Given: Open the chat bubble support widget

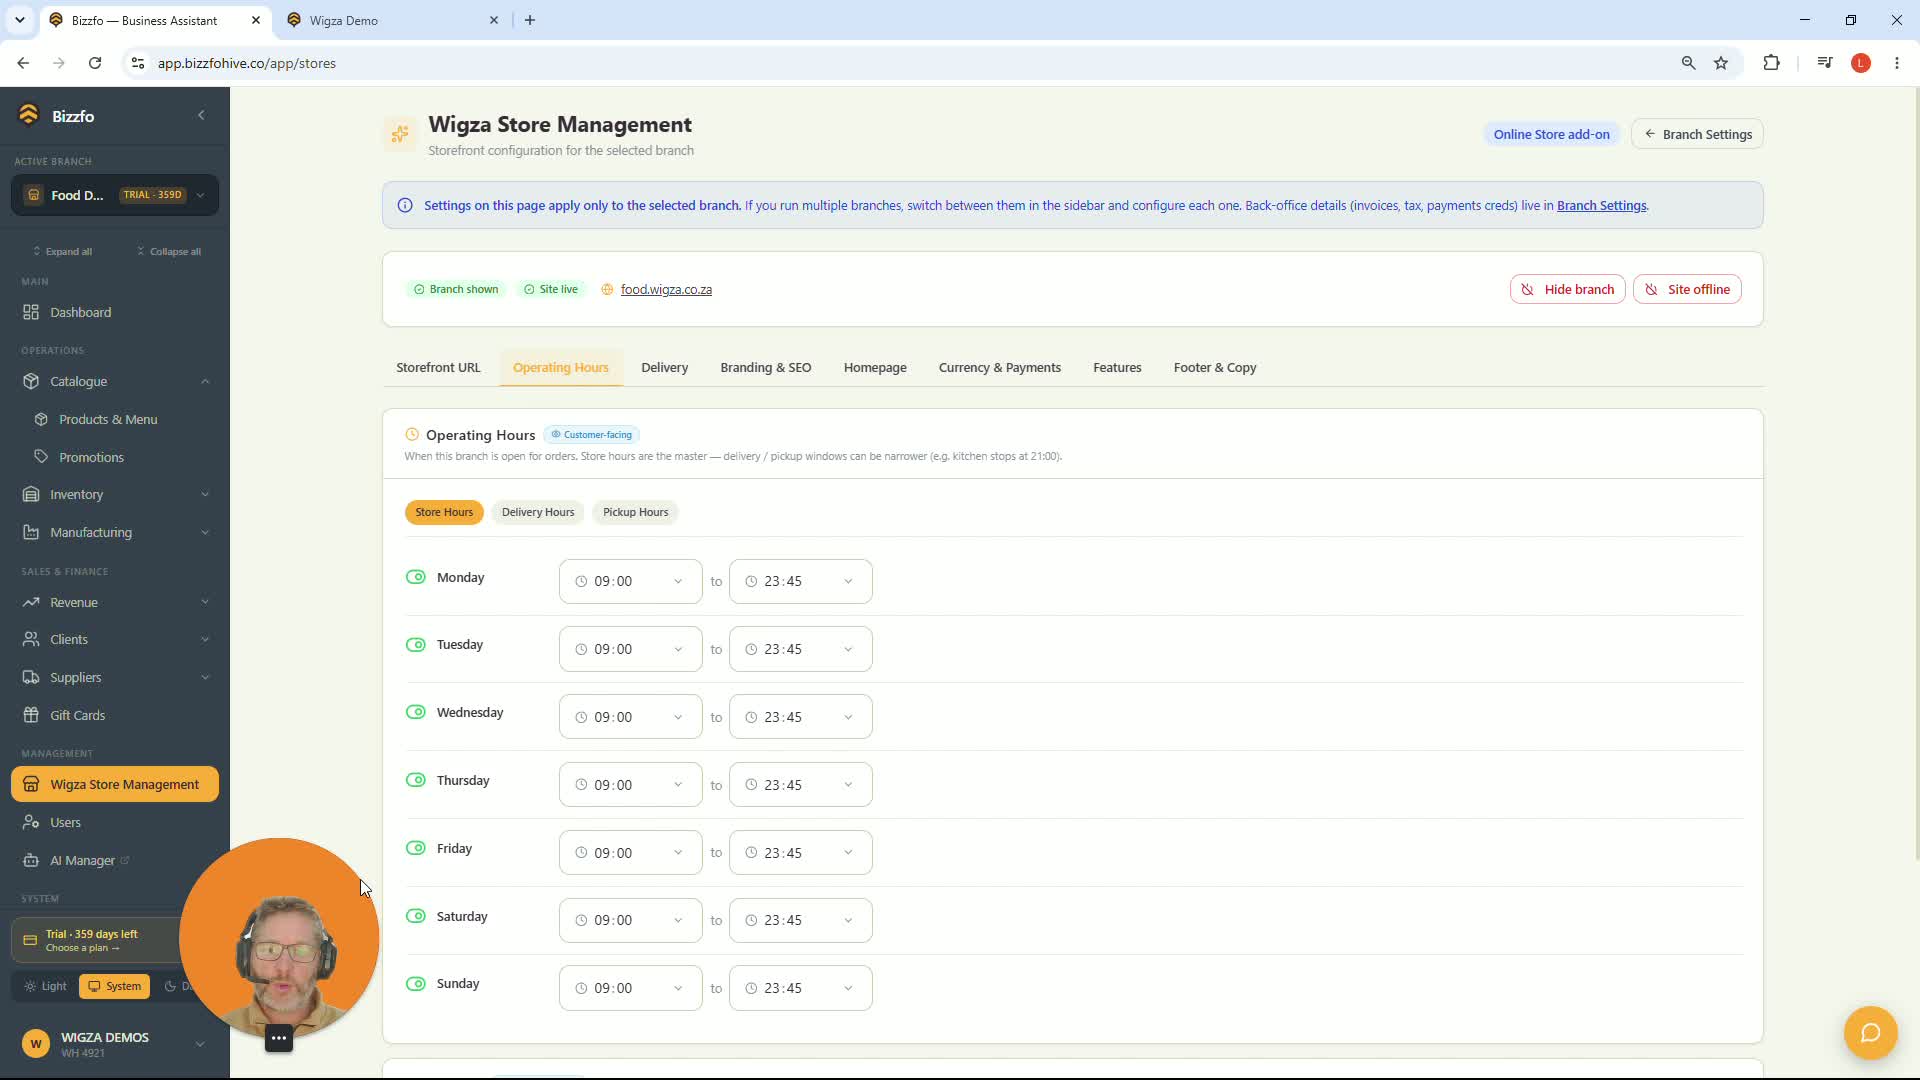Looking at the screenshot, I should pyautogui.click(x=1870, y=1033).
